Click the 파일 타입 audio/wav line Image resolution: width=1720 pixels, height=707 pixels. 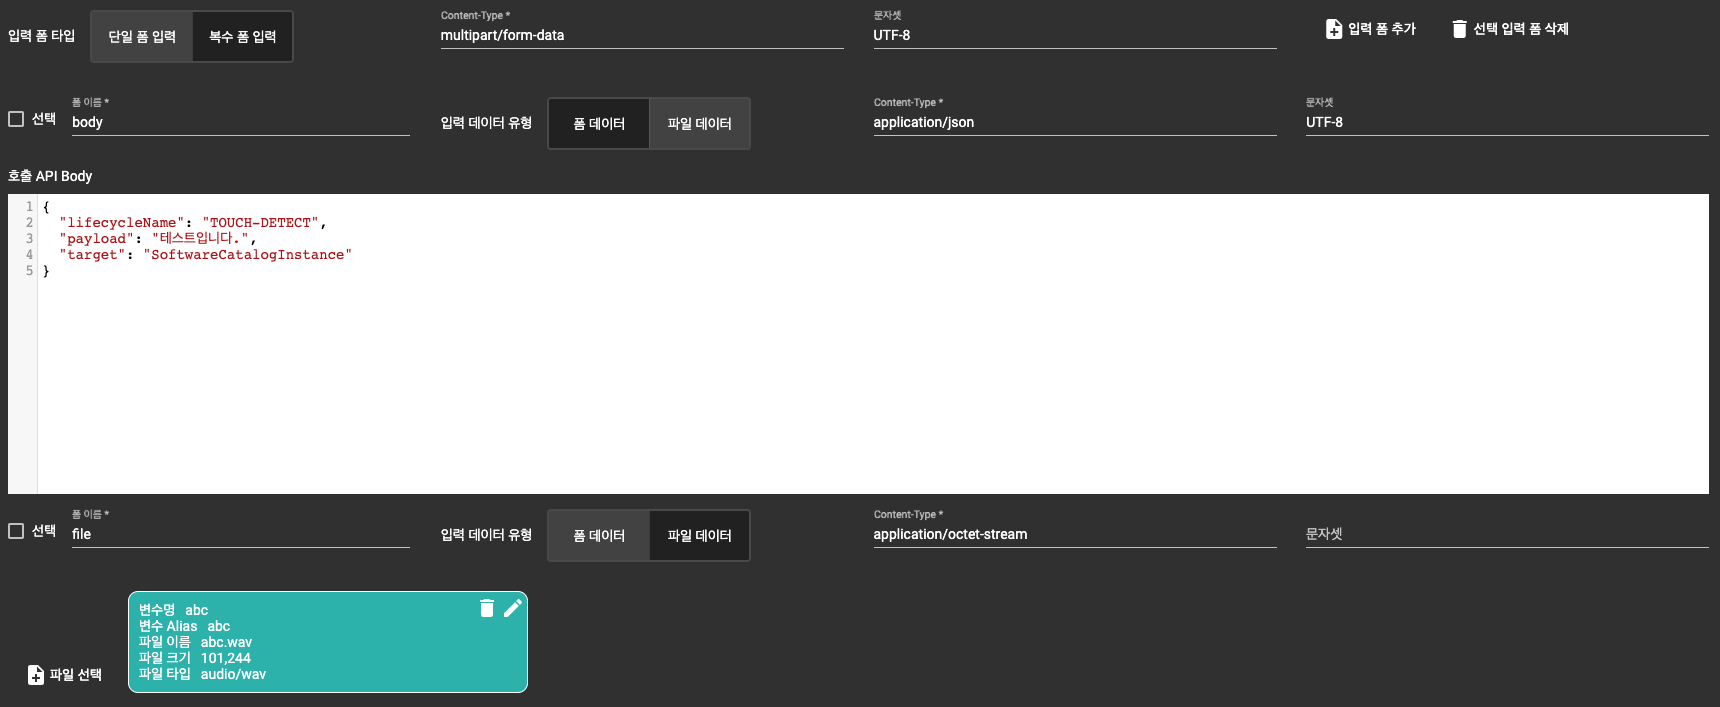pyautogui.click(x=202, y=674)
